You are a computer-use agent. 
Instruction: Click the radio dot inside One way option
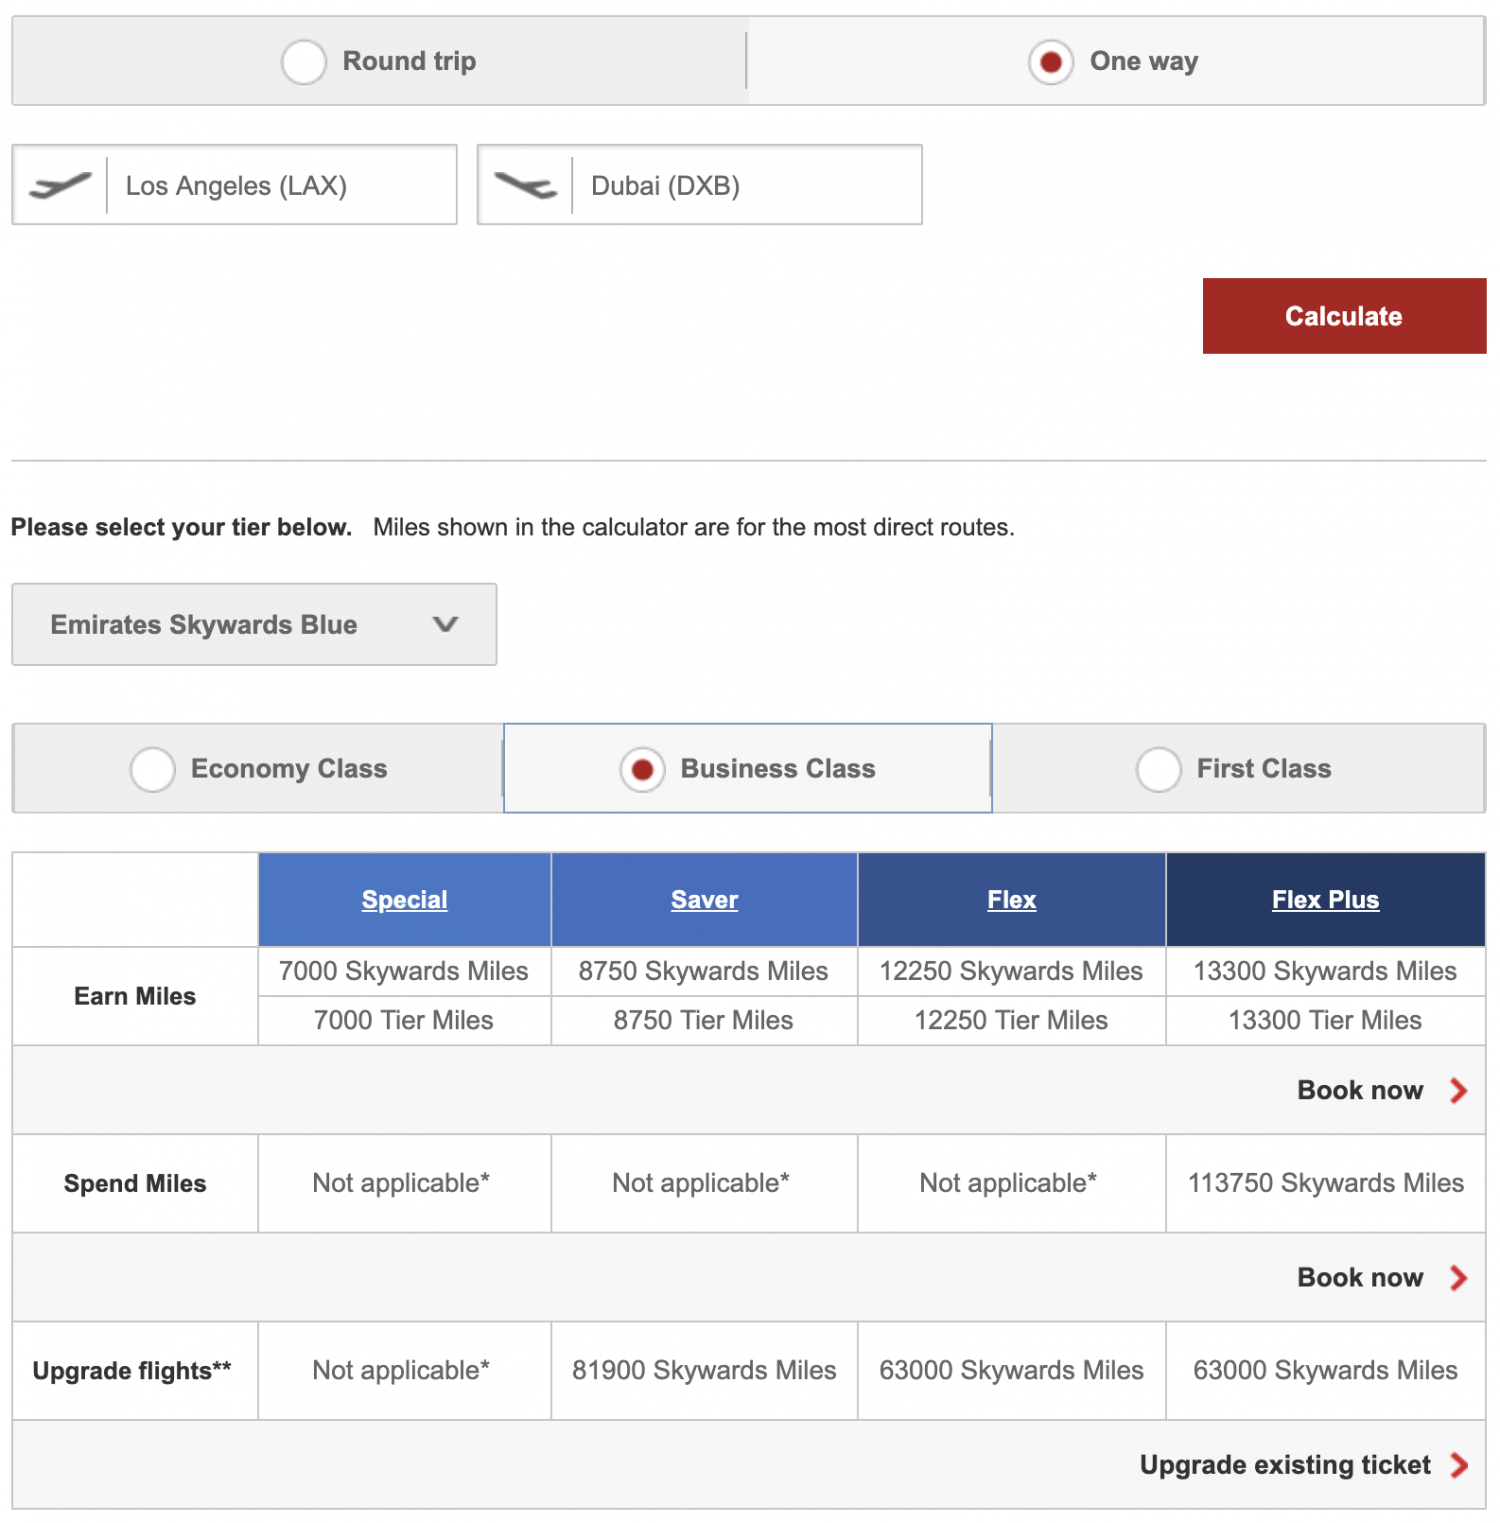tap(1049, 61)
